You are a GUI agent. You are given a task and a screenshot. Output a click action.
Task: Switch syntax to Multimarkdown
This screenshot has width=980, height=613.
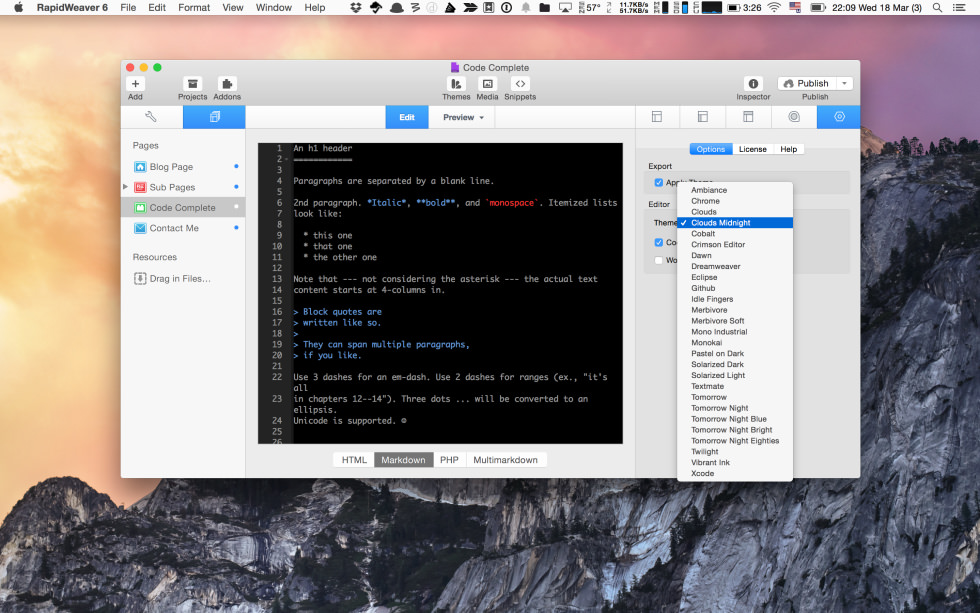tap(505, 460)
